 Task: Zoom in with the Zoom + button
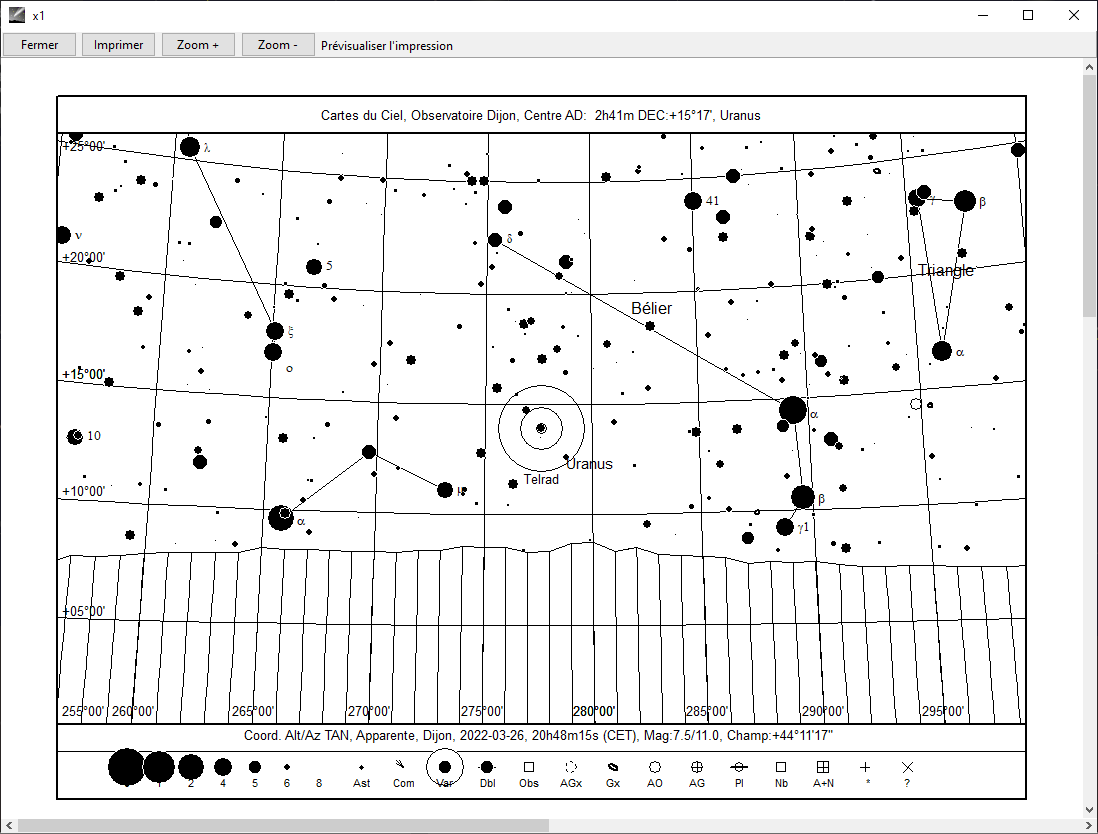point(198,45)
